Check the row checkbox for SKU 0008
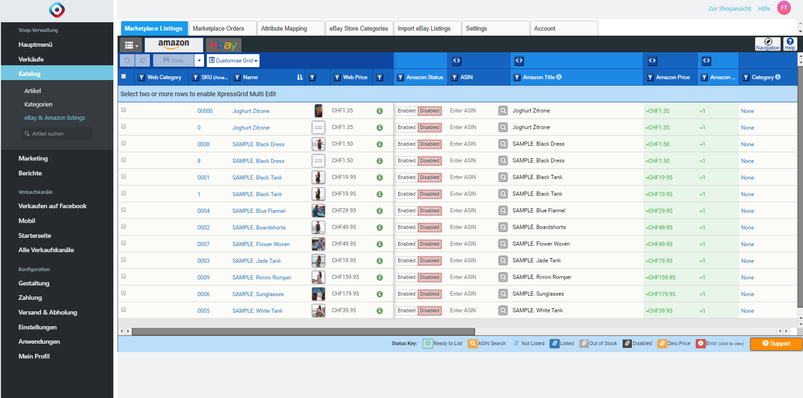The height and width of the screenshot is (398, 803). (123, 143)
